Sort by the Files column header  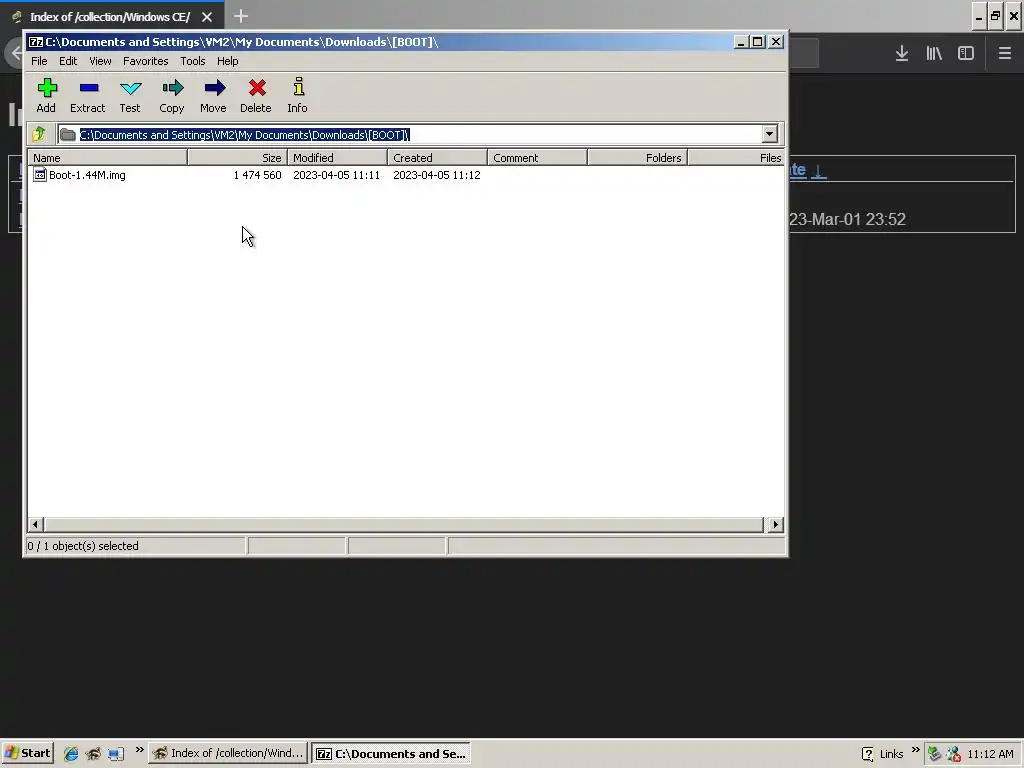pos(736,158)
